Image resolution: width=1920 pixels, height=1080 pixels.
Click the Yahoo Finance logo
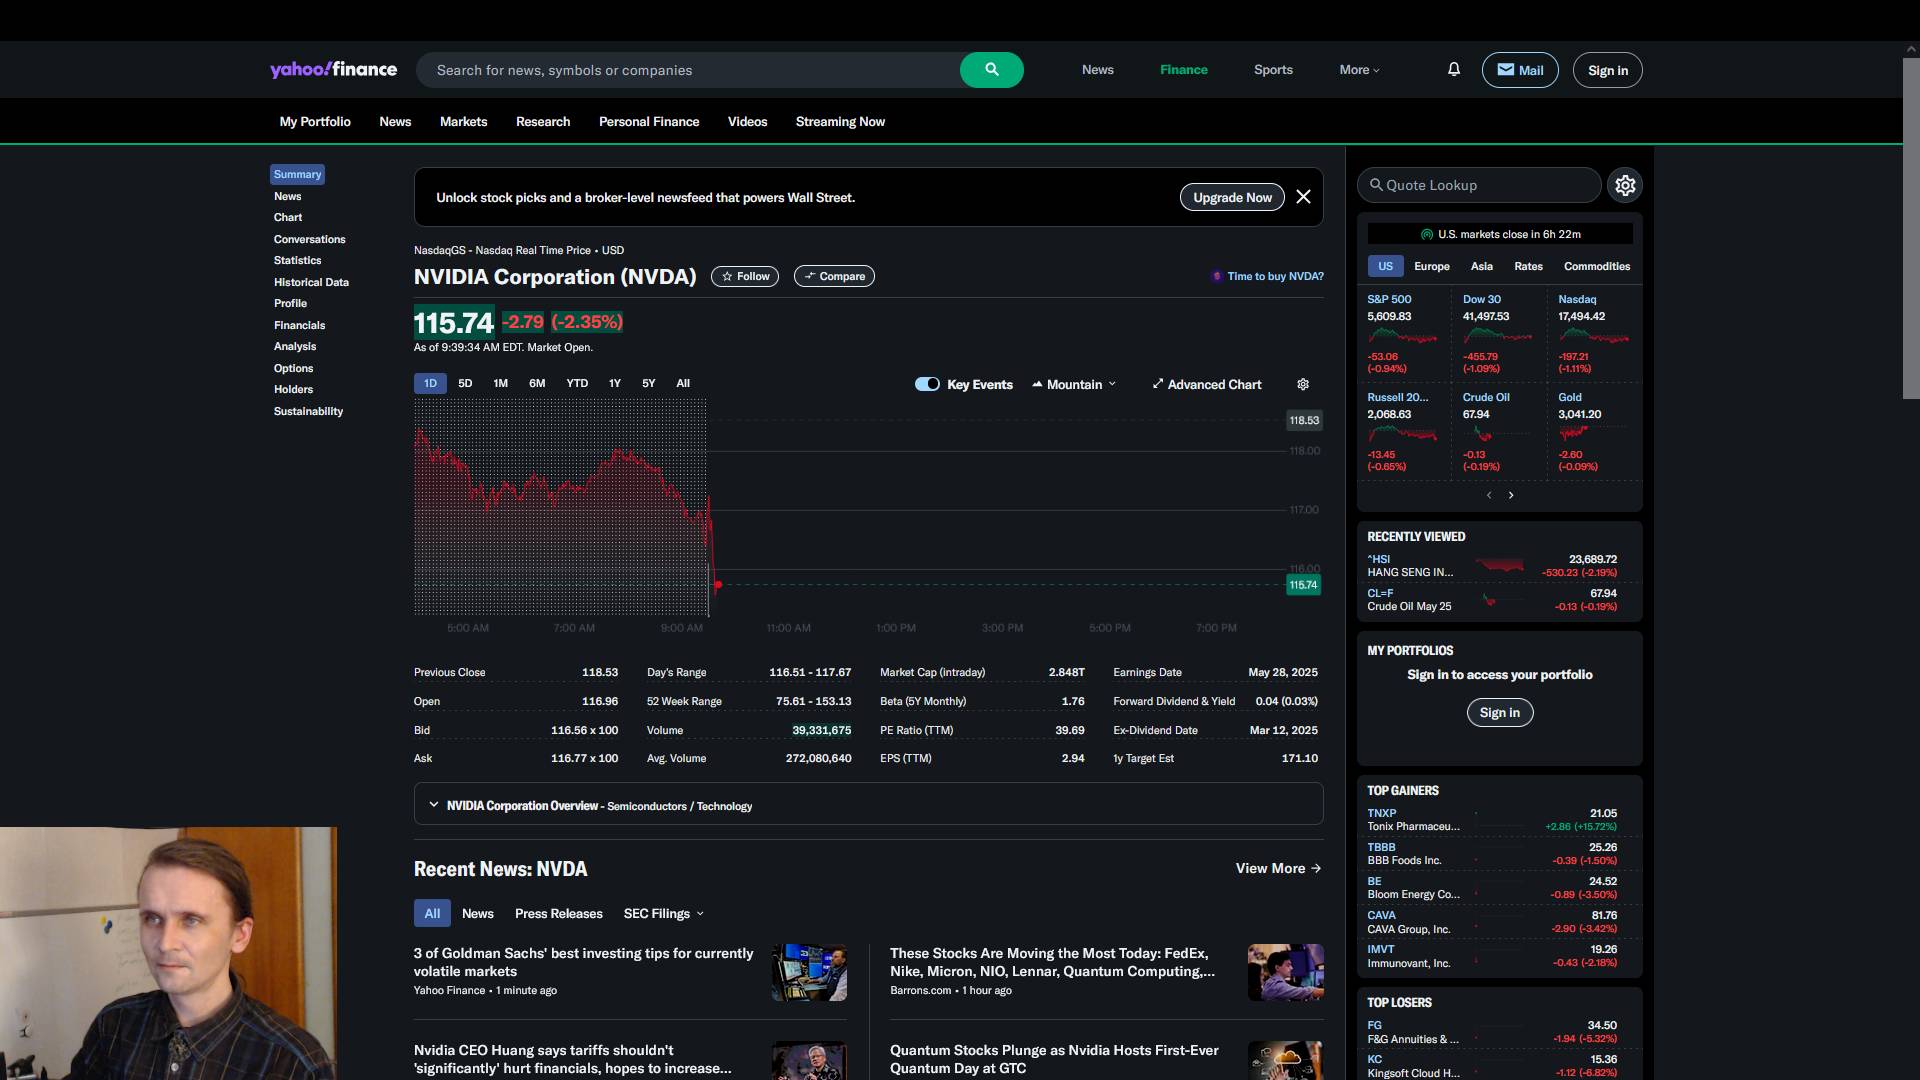coord(333,69)
